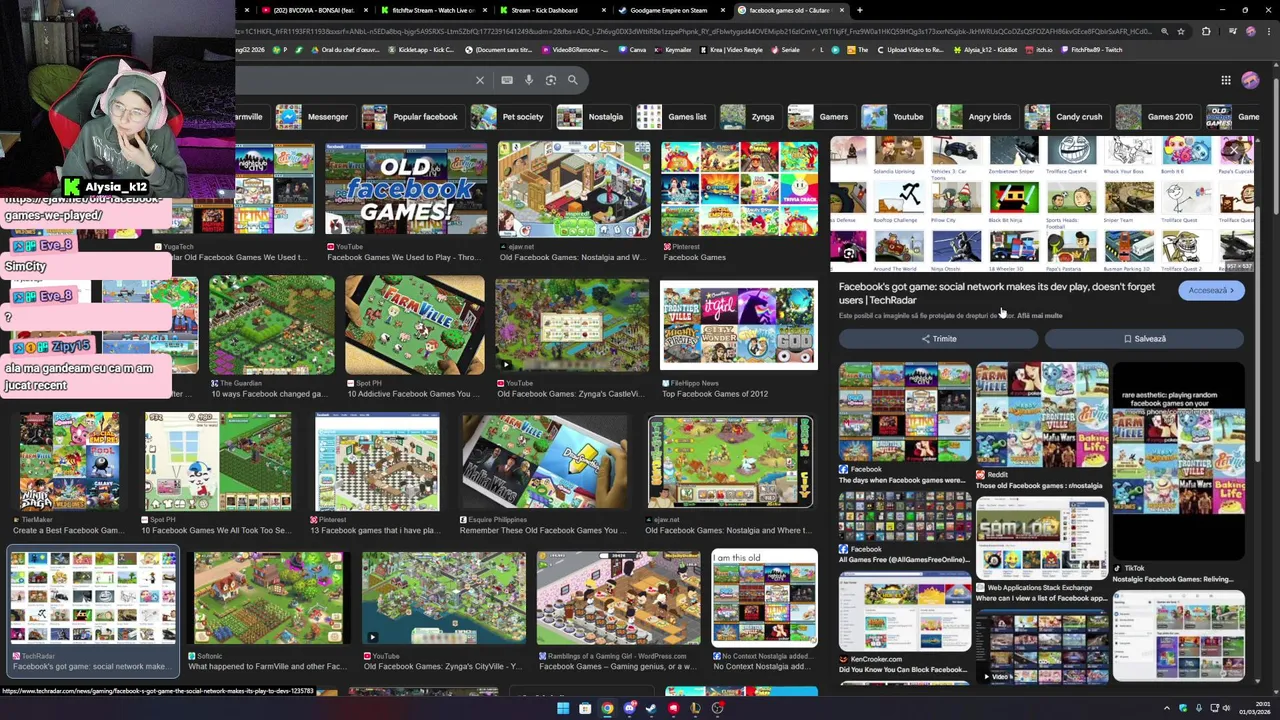Show hidden system tray icons

(x=1166, y=709)
